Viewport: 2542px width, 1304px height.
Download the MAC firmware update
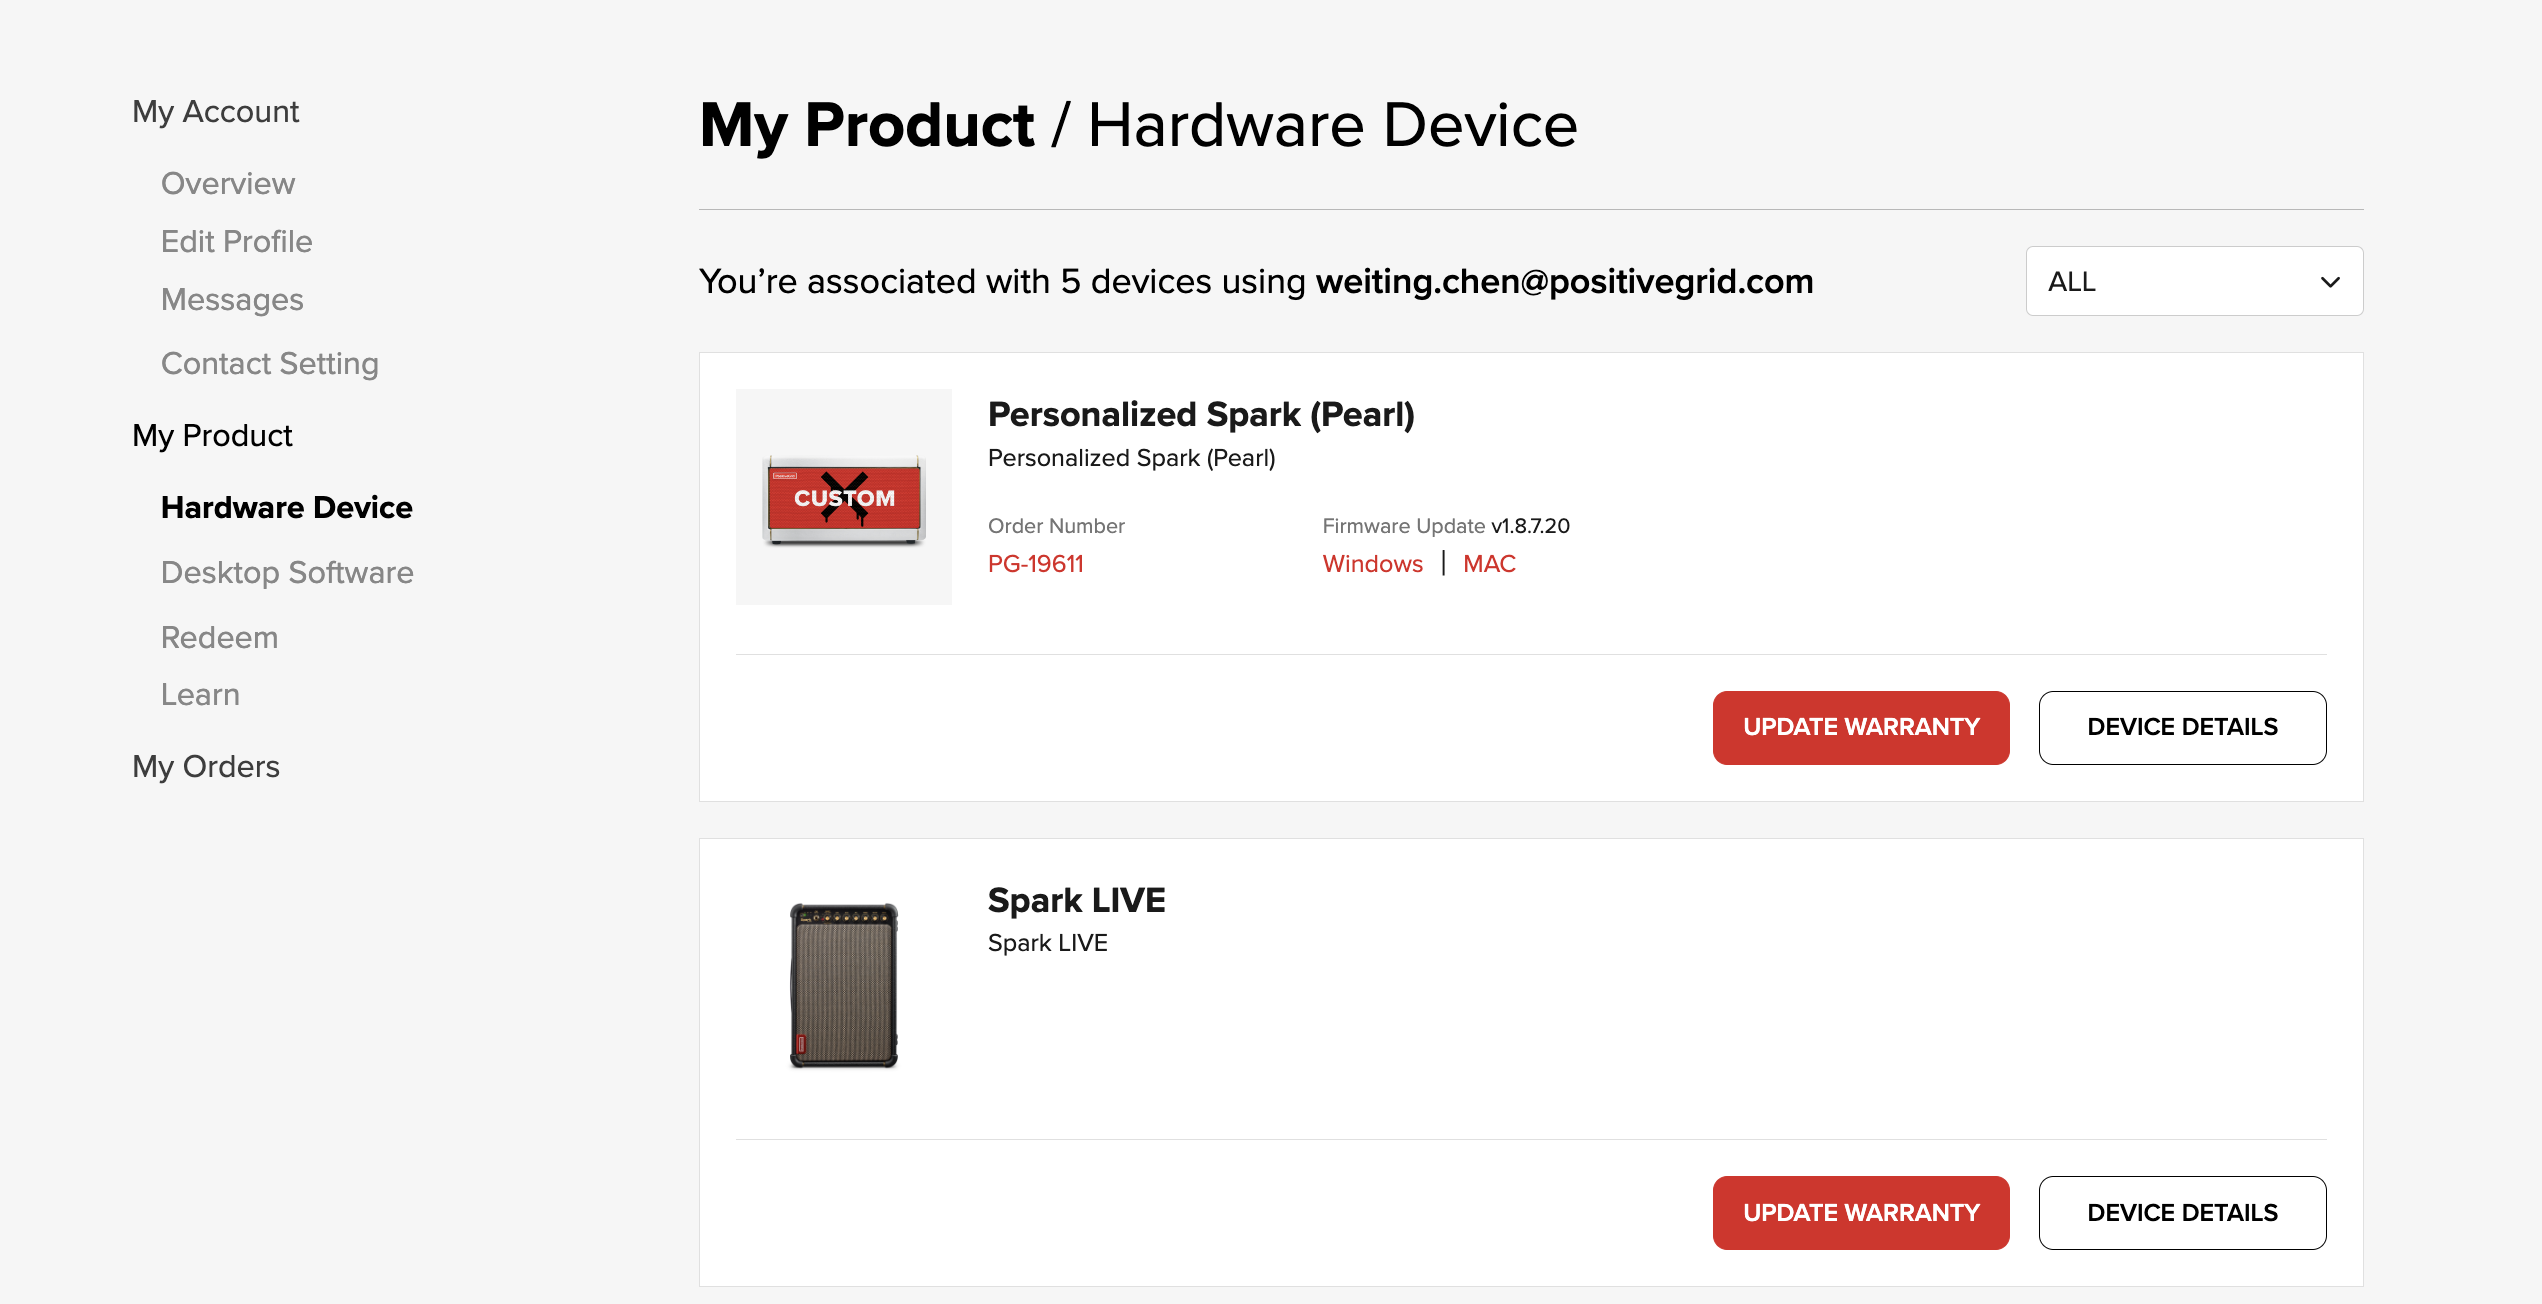[1489, 564]
